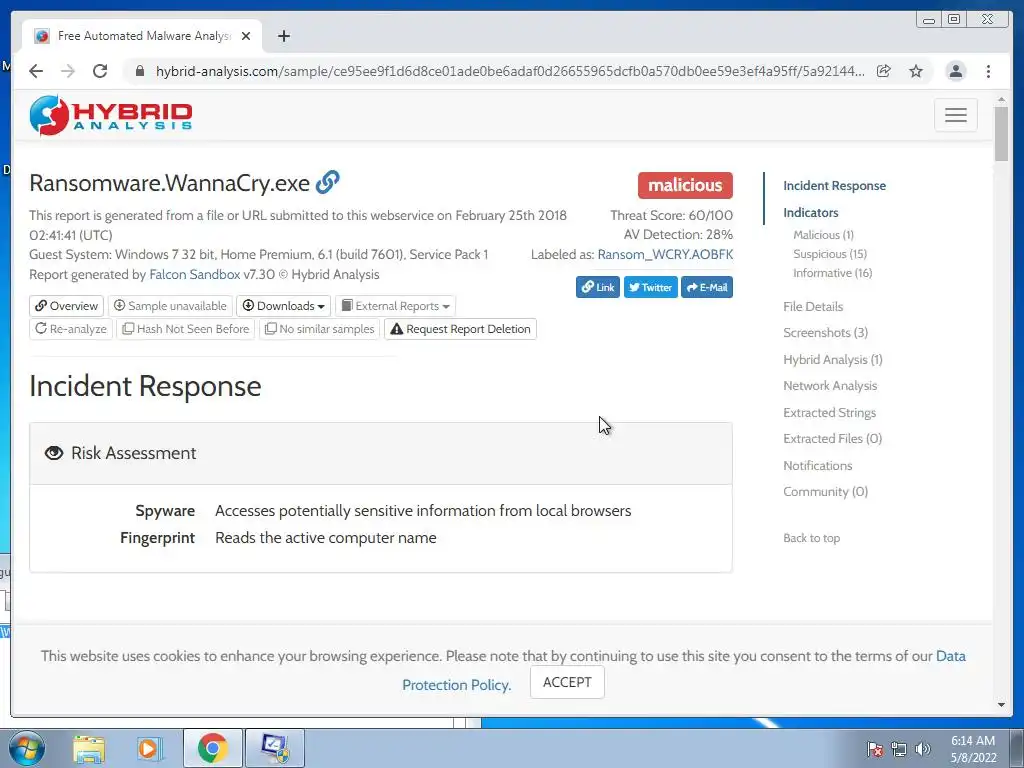Launch Windows Media Player from taskbar
This screenshot has height=768, width=1024.
[x=150, y=748]
